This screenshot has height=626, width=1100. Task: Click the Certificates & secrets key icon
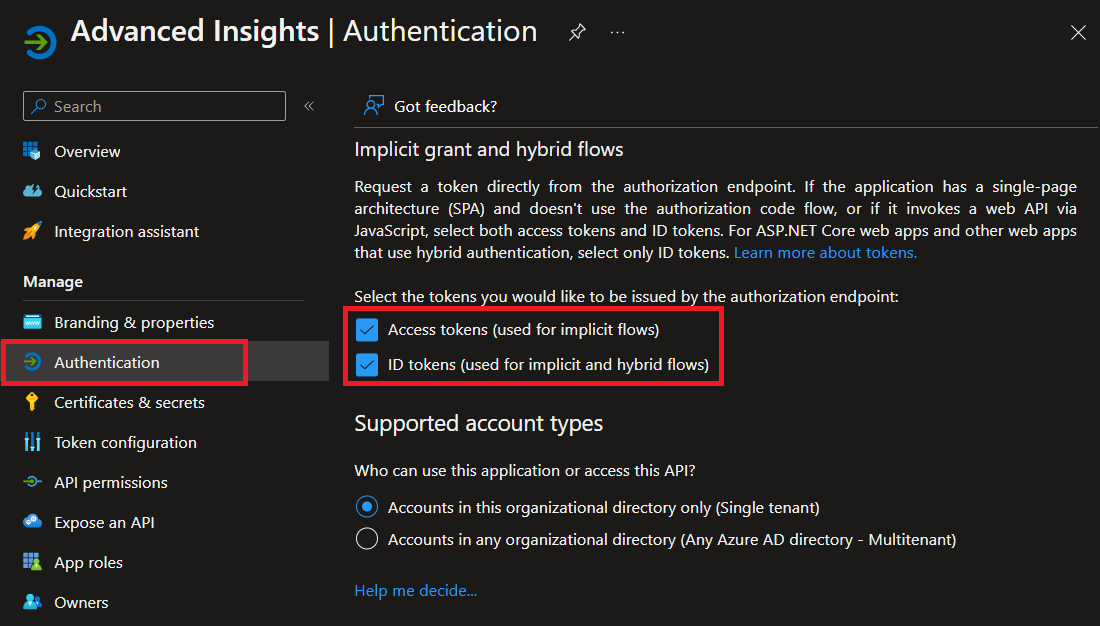33,402
